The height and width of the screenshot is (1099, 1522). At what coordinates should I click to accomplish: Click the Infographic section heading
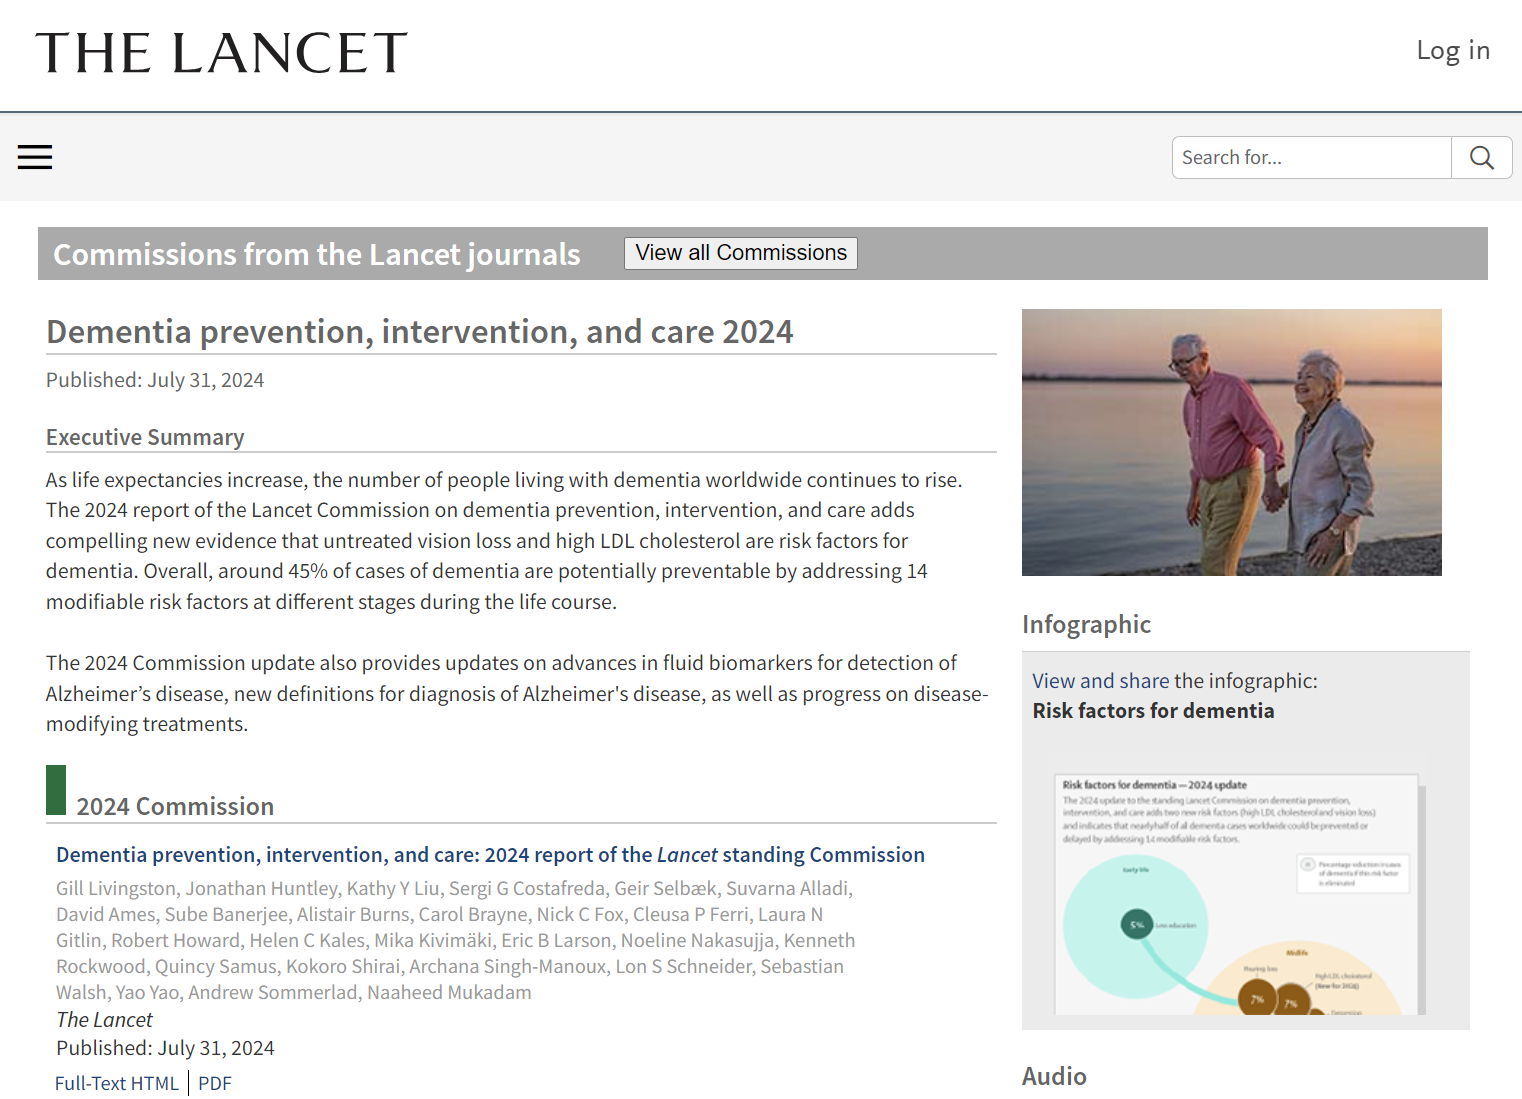1086,624
